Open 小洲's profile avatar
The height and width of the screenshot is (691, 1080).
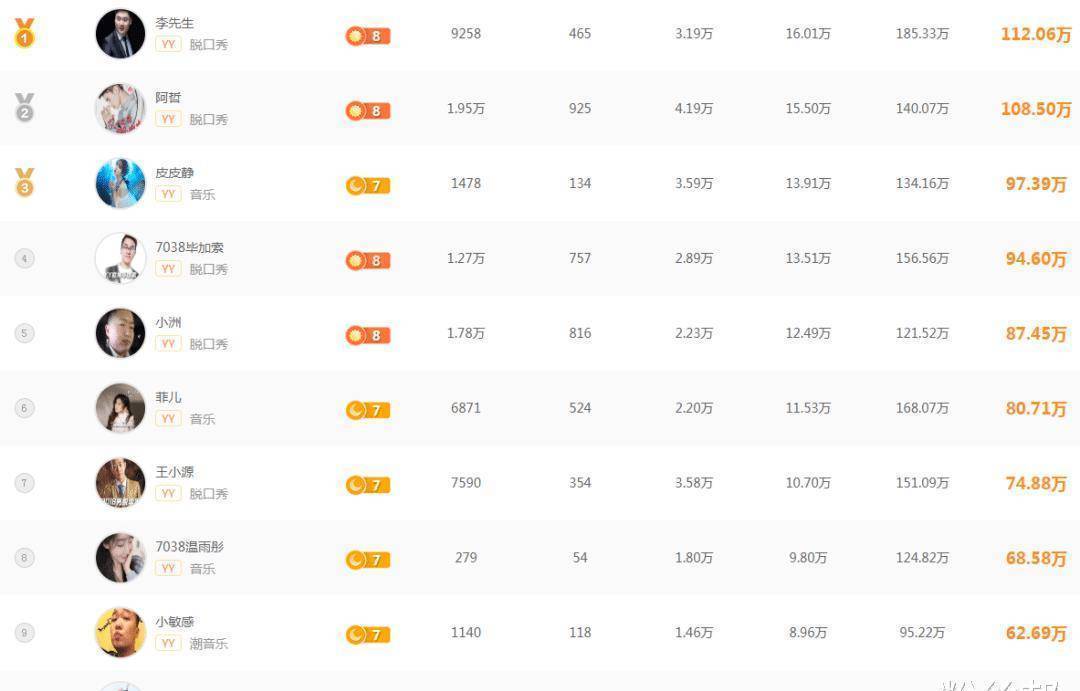(120, 333)
